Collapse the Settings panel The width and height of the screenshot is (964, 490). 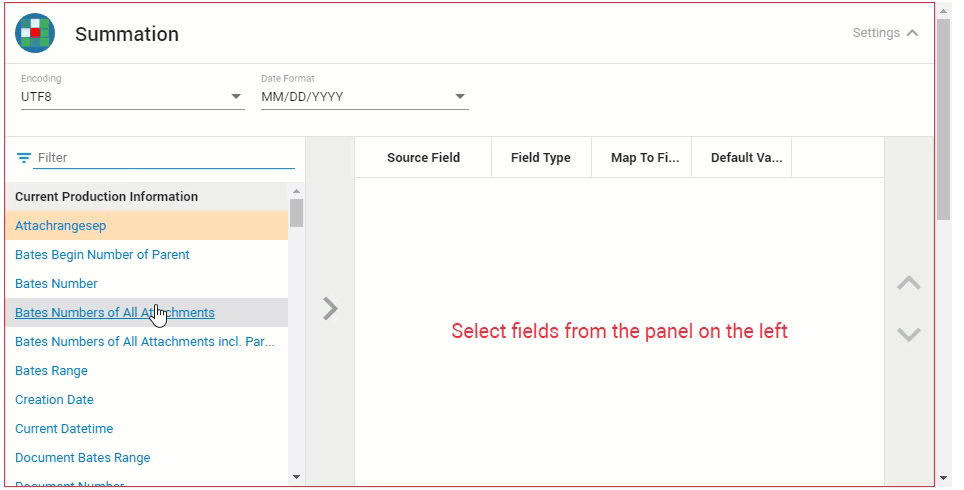pos(885,33)
